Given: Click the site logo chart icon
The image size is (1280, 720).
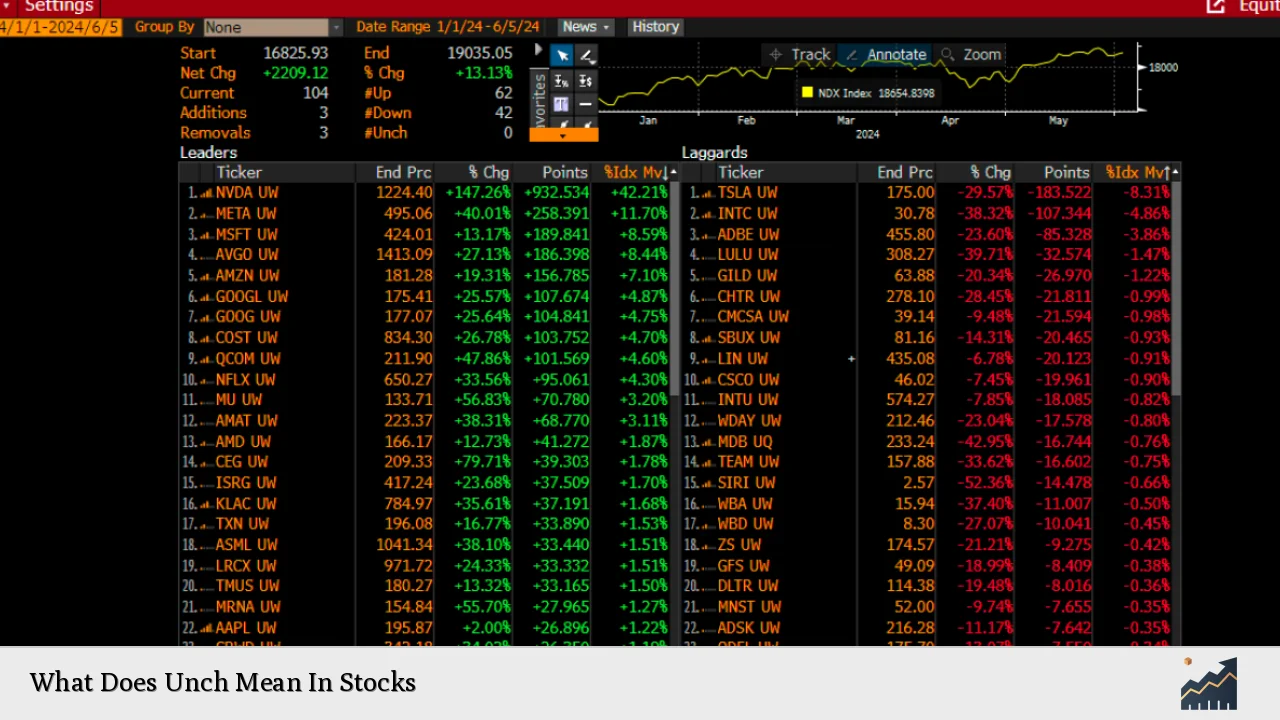Looking at the screenshot, I should coord(1209,684).
